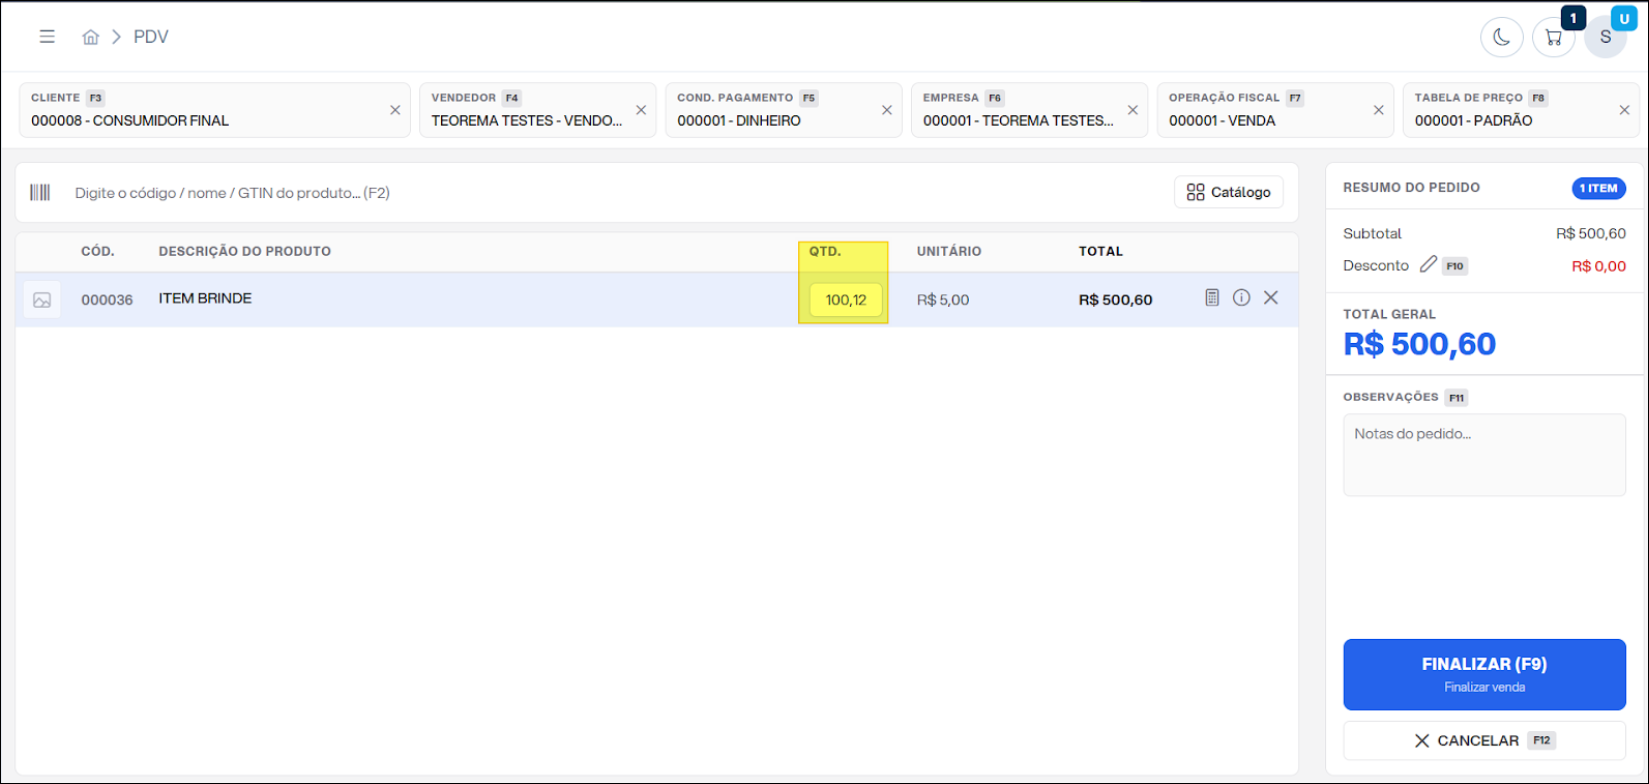This screenshot has width=1649, height=784.
Task: Click the discount value R$ 0,00
Action: 1599,266
